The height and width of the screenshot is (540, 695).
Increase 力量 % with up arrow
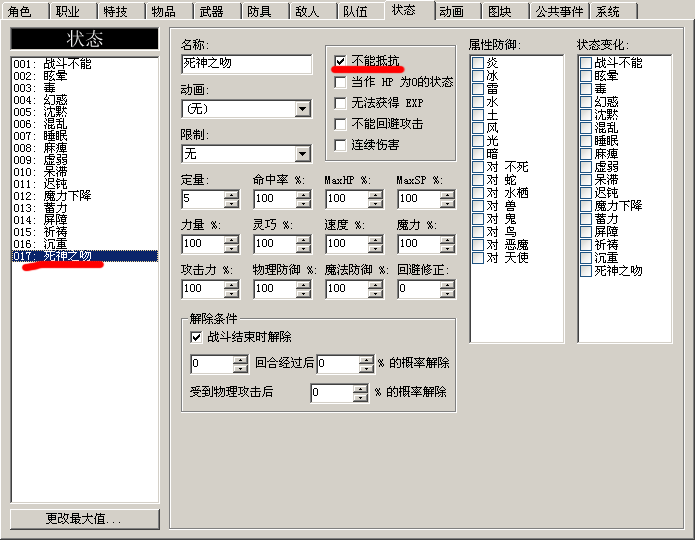[231, 239]
